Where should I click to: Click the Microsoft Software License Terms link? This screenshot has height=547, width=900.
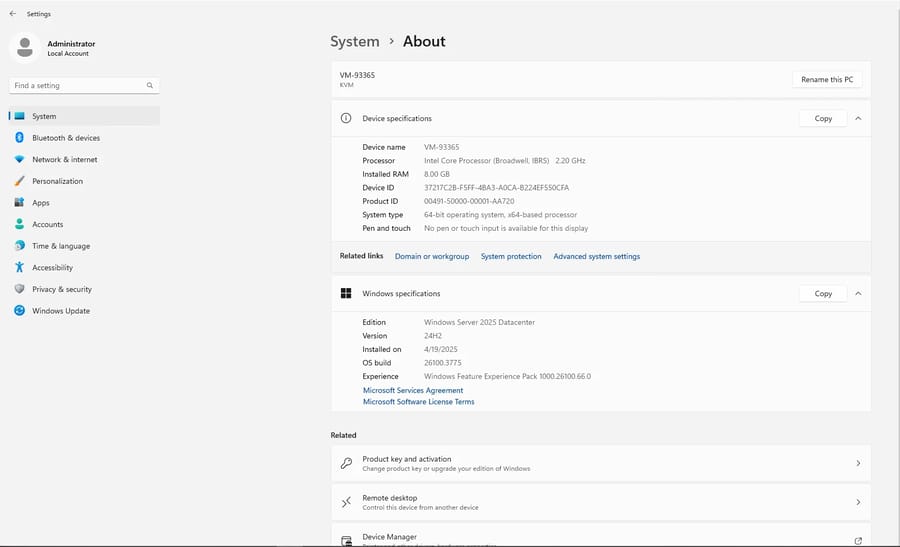pyautogui.click(x=418, y=402)
